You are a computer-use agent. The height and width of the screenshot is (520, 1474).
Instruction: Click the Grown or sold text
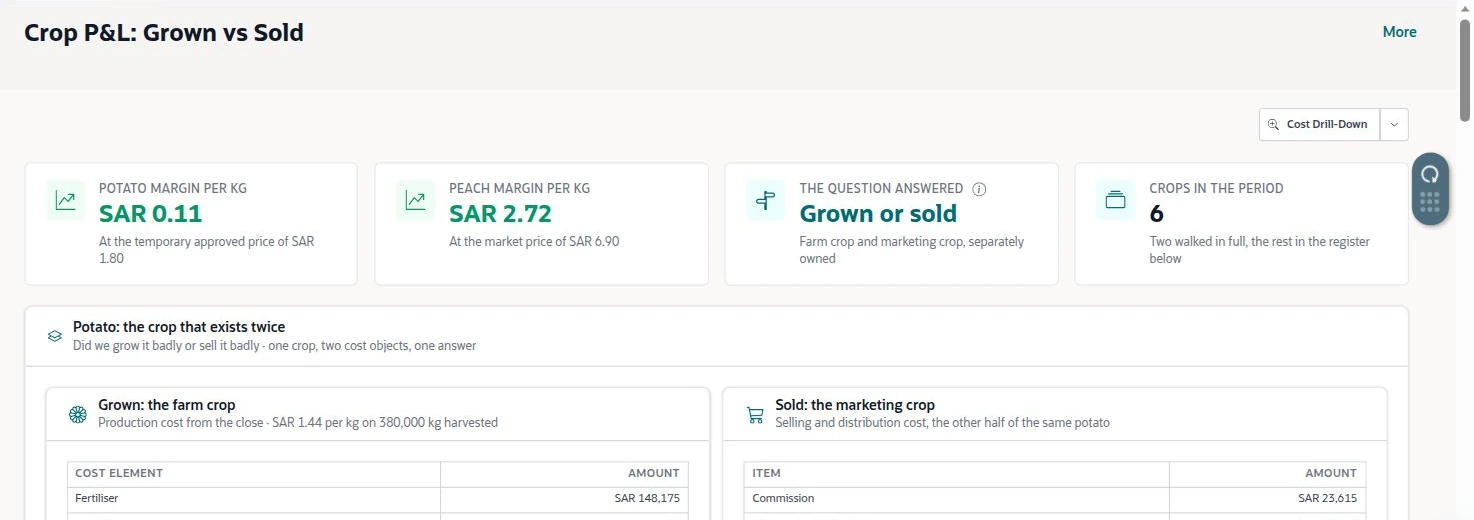tap(878, 214)
